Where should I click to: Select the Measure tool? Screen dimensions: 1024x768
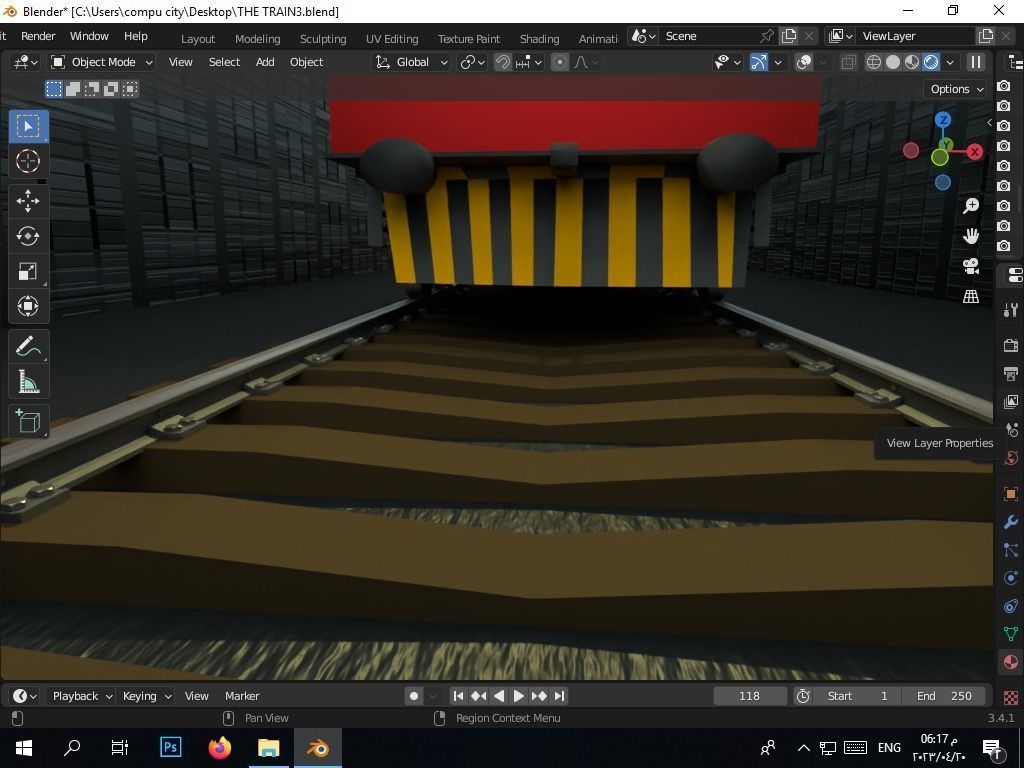tap(27, 382)
